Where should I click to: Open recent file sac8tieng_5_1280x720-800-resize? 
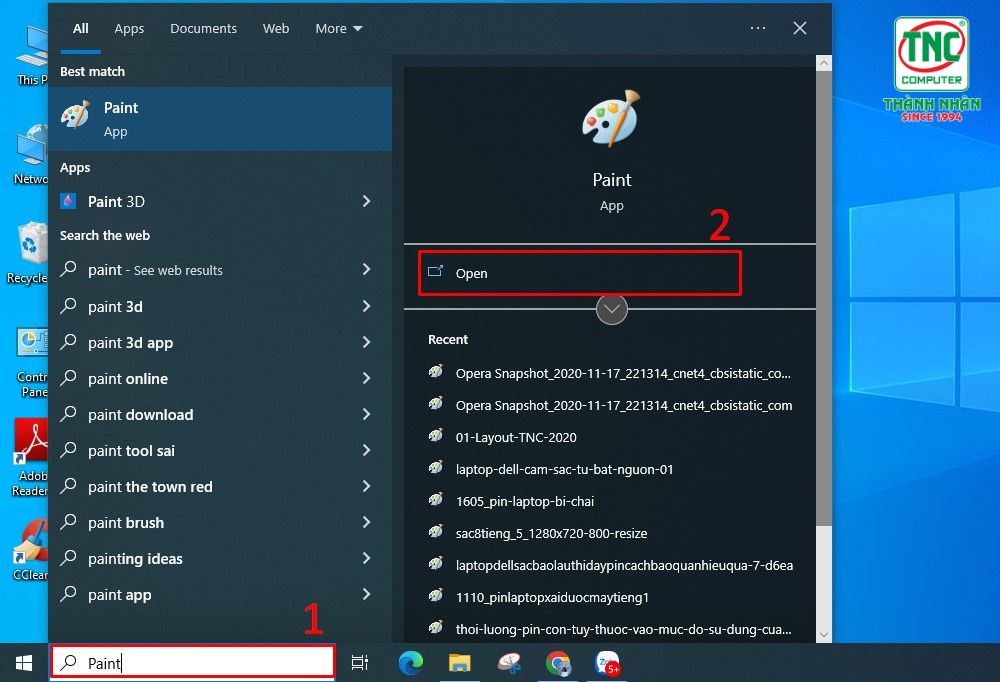(x=551, y=533)
